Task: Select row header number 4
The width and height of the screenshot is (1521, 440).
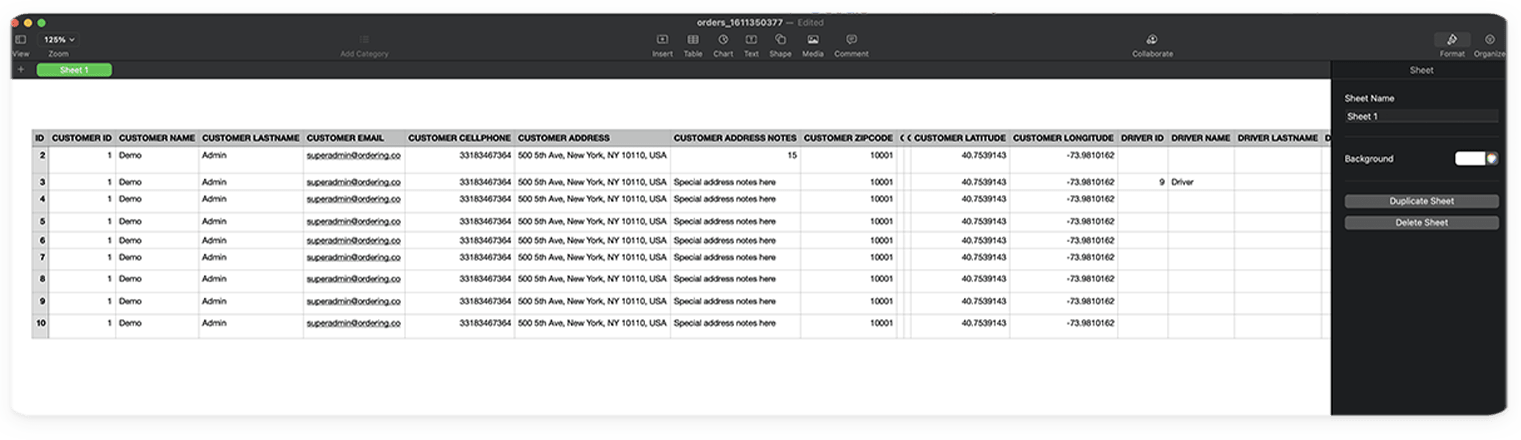Action: click(41, 200)
